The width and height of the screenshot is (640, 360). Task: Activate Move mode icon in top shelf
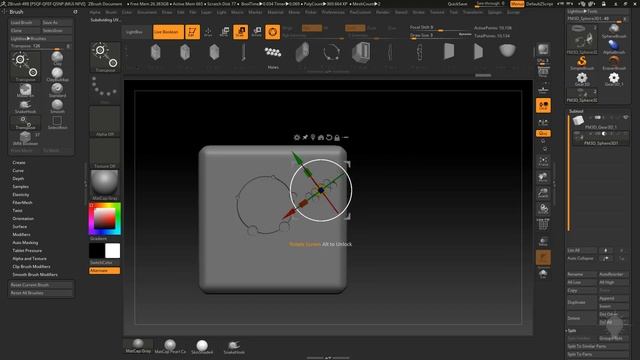coord(224,32)
